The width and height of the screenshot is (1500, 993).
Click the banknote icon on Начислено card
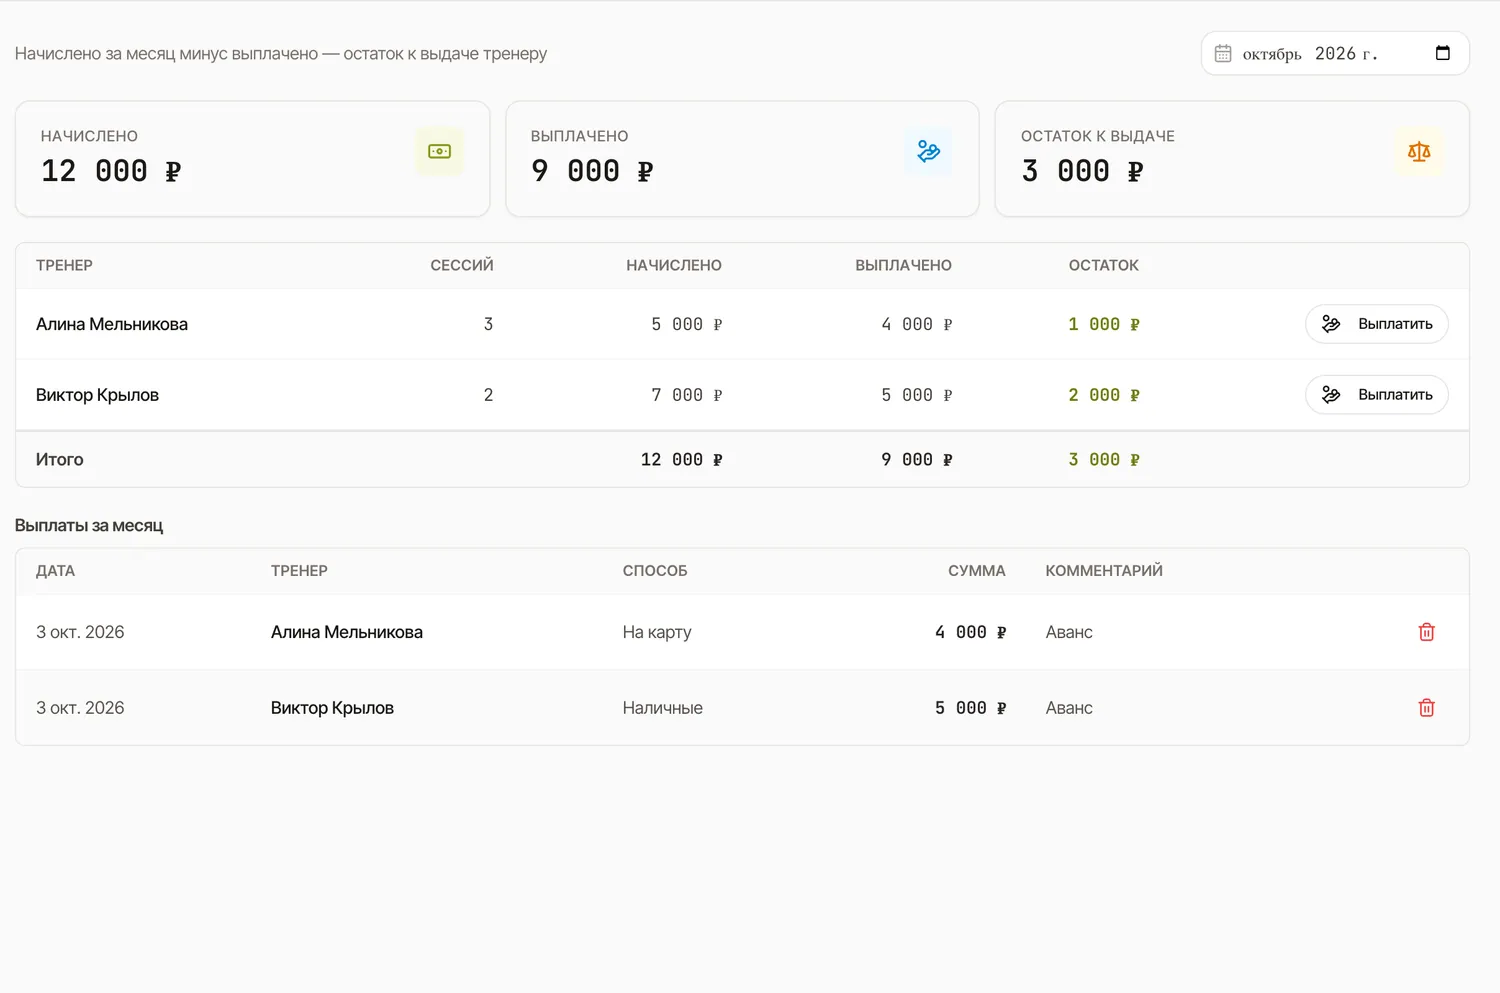click(439, 151)
